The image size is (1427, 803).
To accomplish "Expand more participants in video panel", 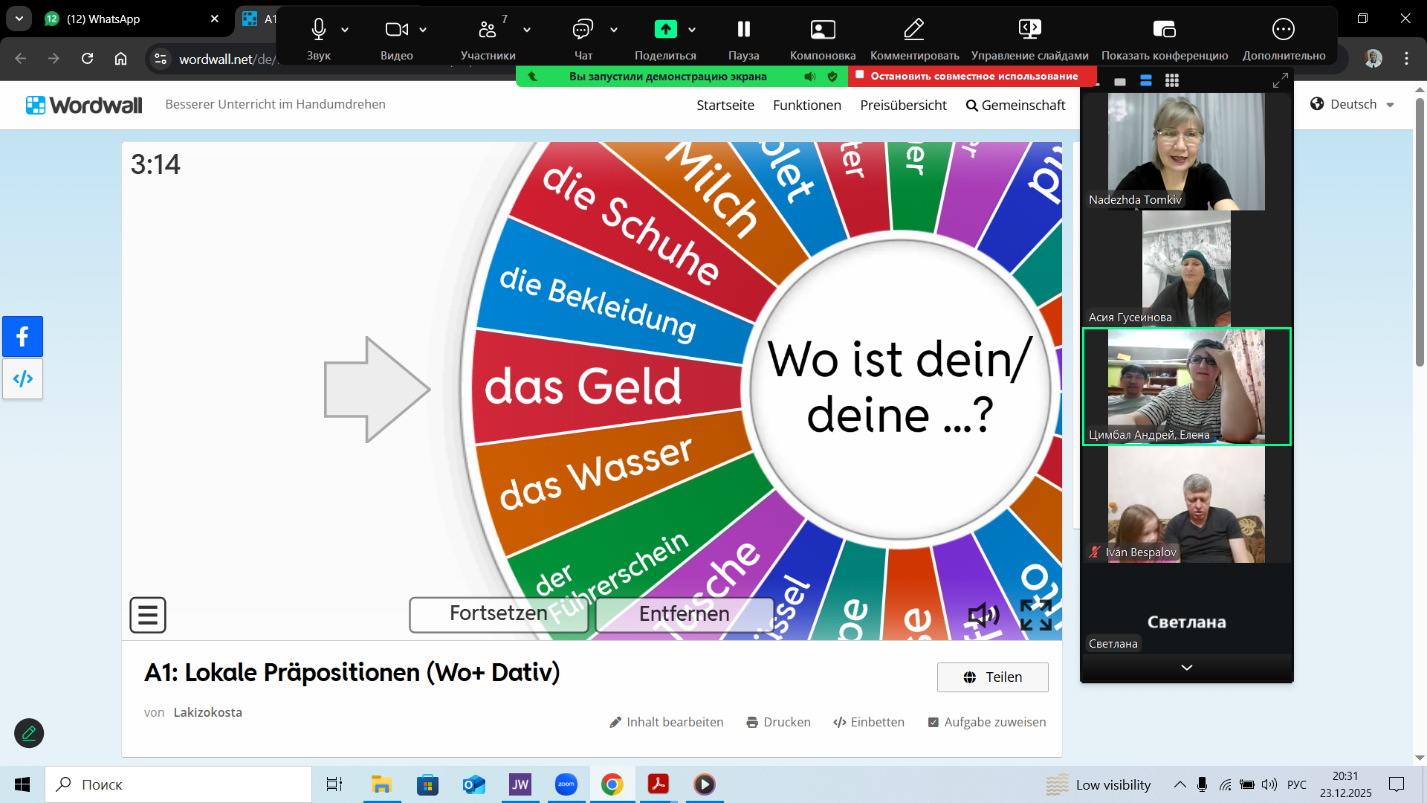I will click(x=1187, y=668).
